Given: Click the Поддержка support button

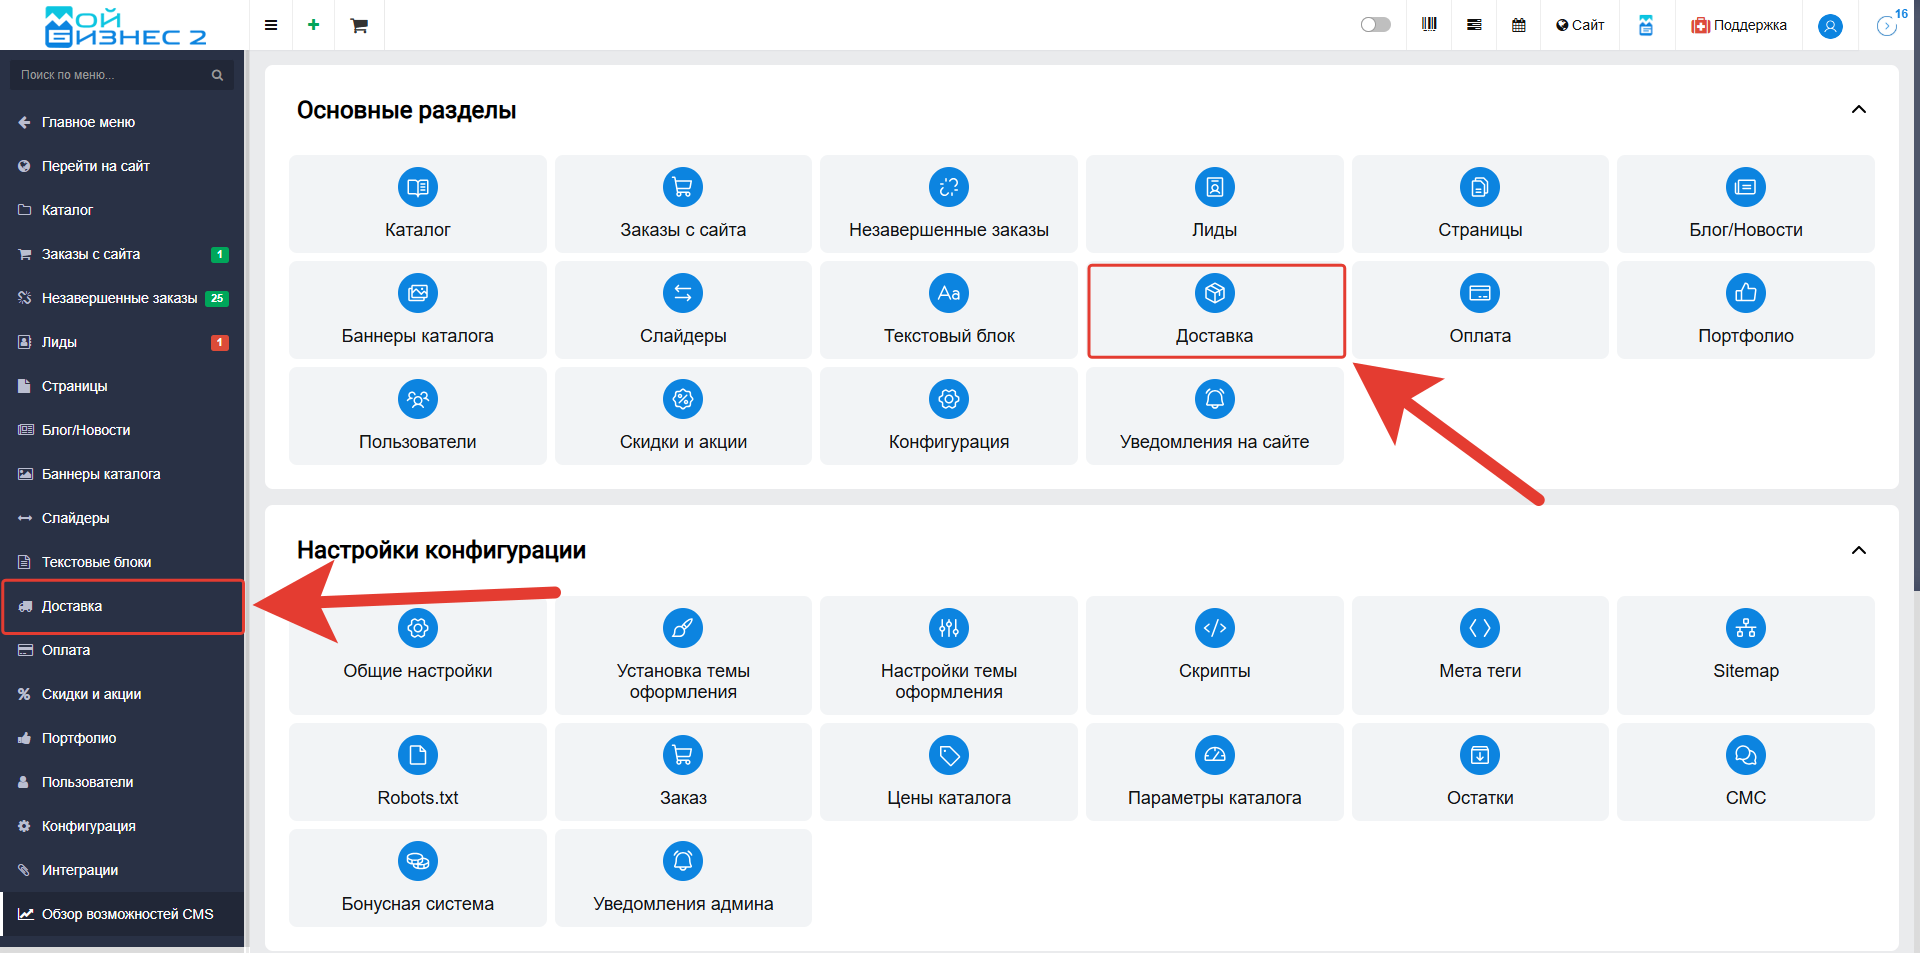Looking at the screenshot, I should [1738, 25].
